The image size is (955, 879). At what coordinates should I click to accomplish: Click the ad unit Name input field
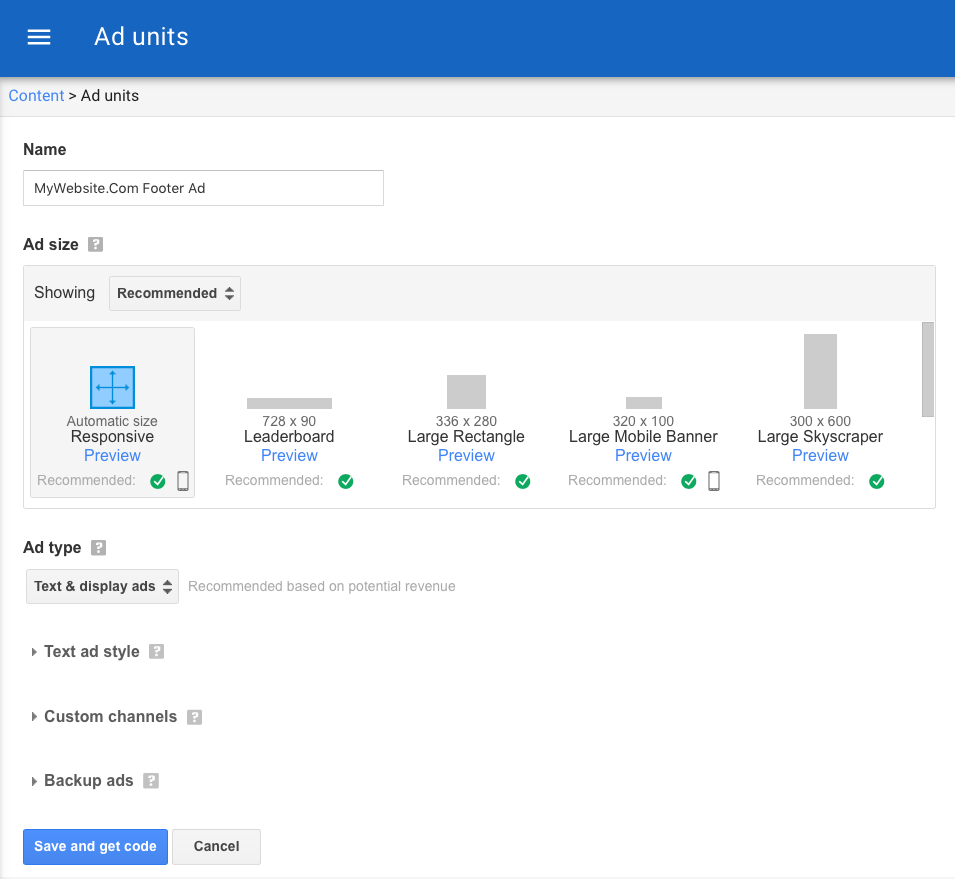tap(203, 188)
